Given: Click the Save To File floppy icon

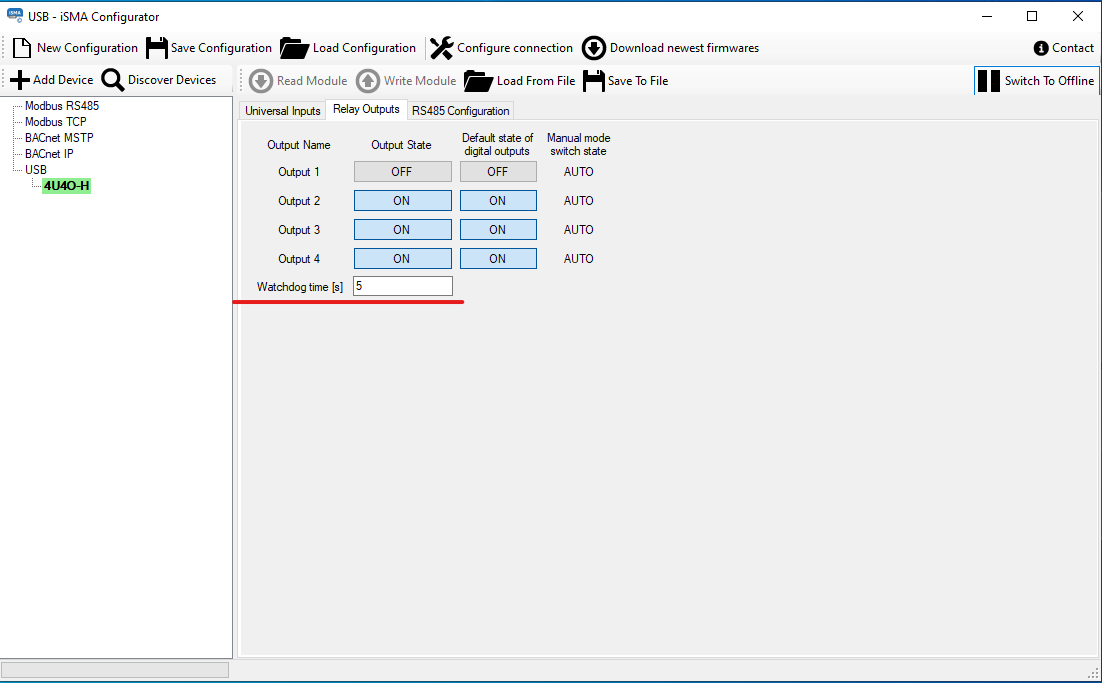Looking at the screenshot, I should (594, 81).
